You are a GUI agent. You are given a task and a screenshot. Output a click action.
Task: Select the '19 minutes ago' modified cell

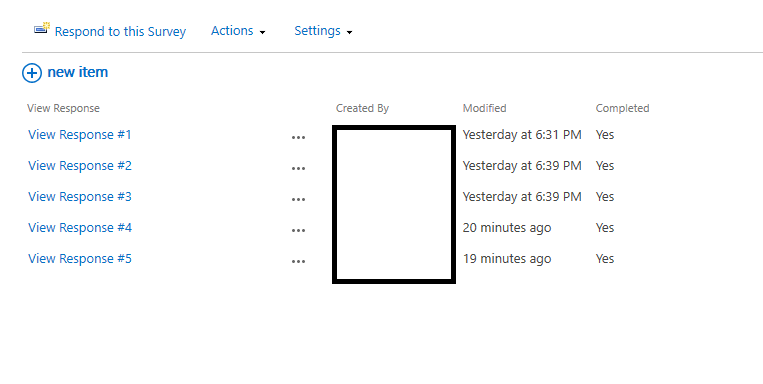click(507, 258)
